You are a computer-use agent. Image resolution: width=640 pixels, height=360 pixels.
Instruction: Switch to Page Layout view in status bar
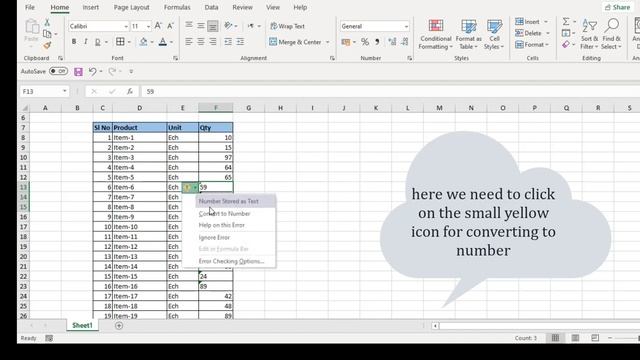(575, 338)
